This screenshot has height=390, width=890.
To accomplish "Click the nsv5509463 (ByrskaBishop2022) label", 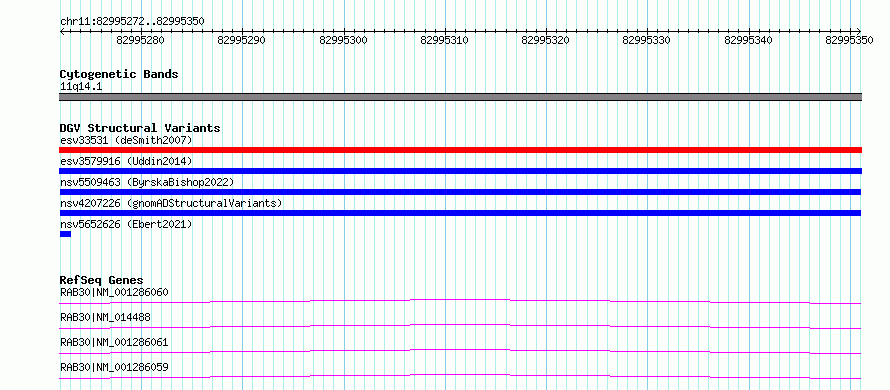I will coord(147,182).
